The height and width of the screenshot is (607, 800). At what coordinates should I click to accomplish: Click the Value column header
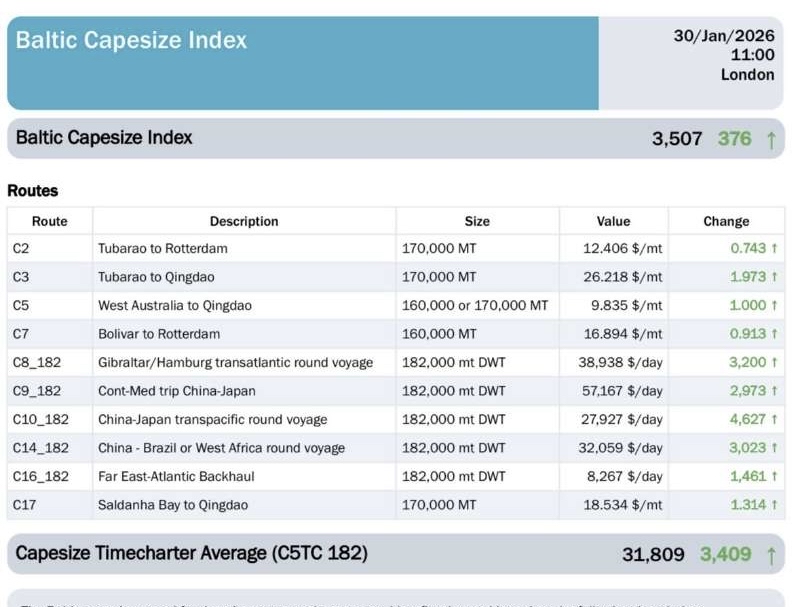pyautogui.click(x=613, y=221)
